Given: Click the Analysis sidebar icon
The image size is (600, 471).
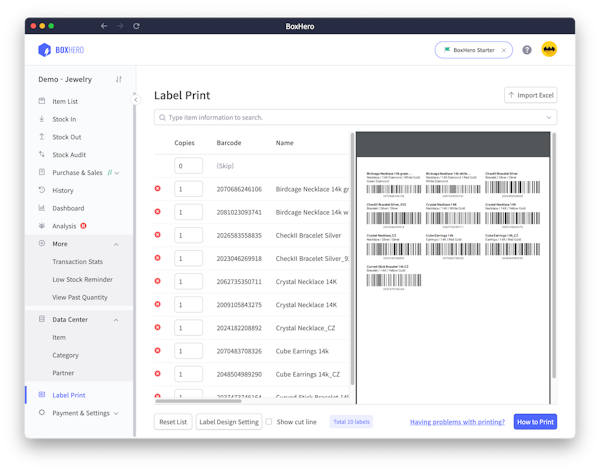Looking at the screenshot, I should (42, 225).
